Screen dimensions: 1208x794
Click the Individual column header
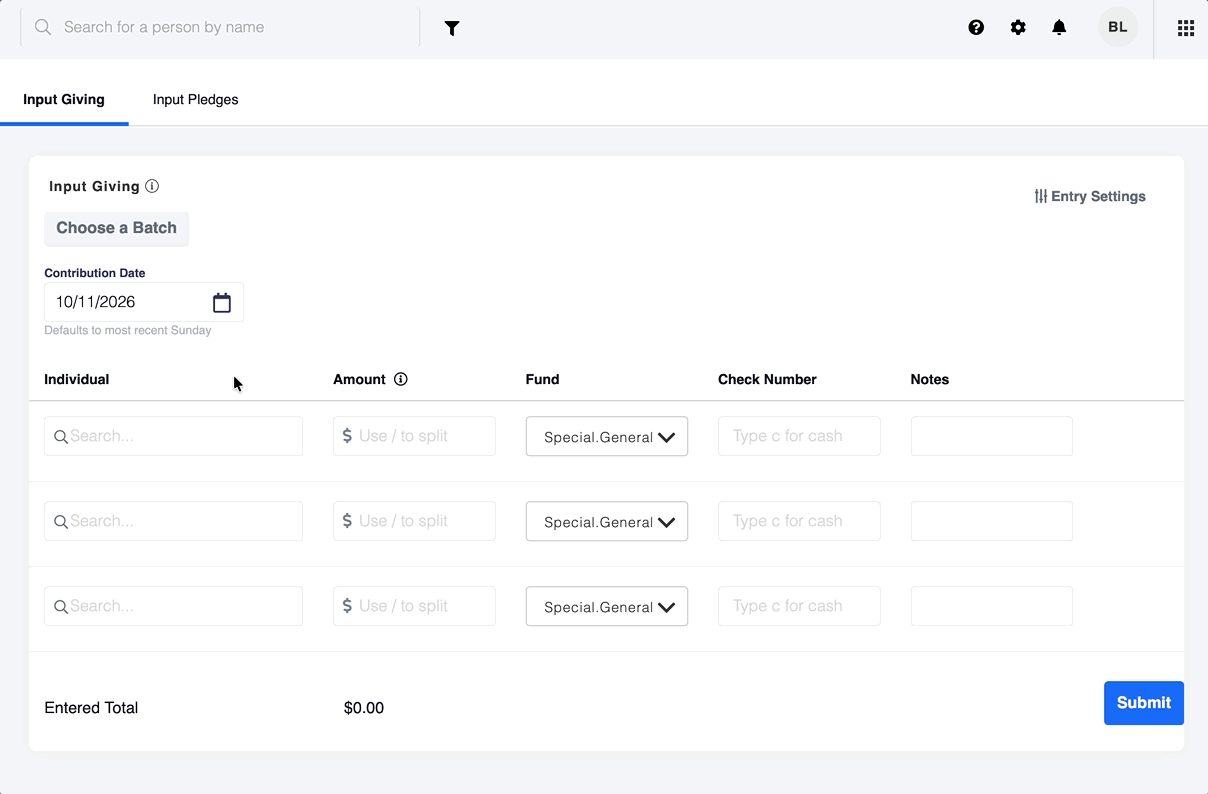pos(77,379)
